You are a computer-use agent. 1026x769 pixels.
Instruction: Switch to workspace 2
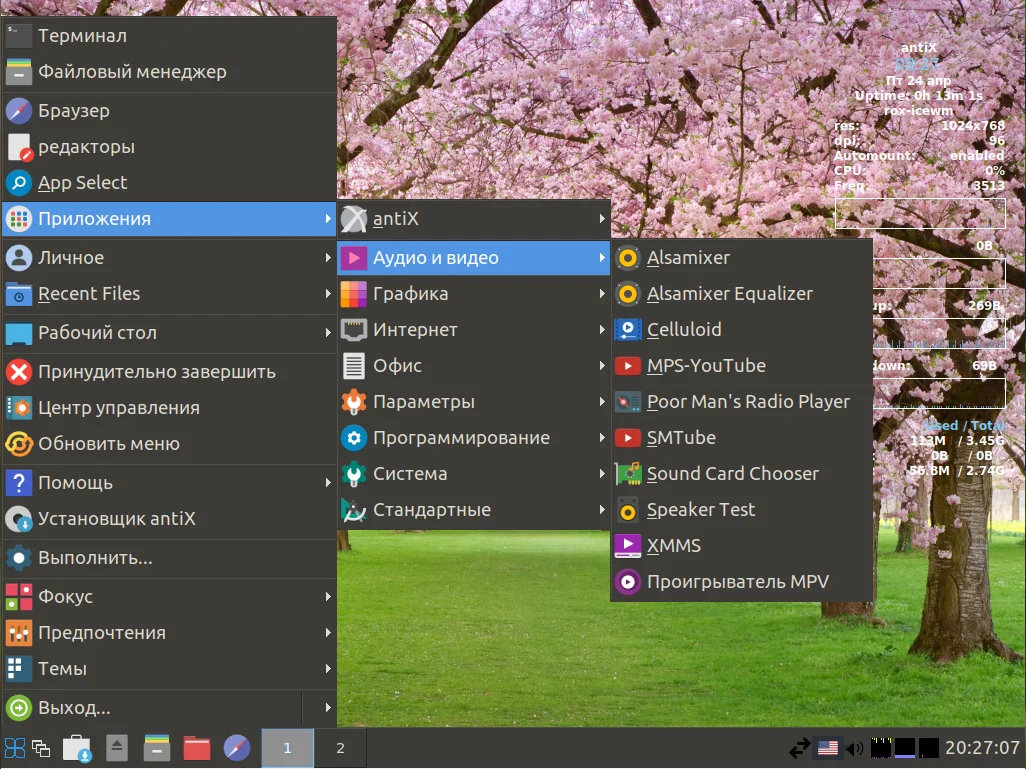(x=340, y=748)
